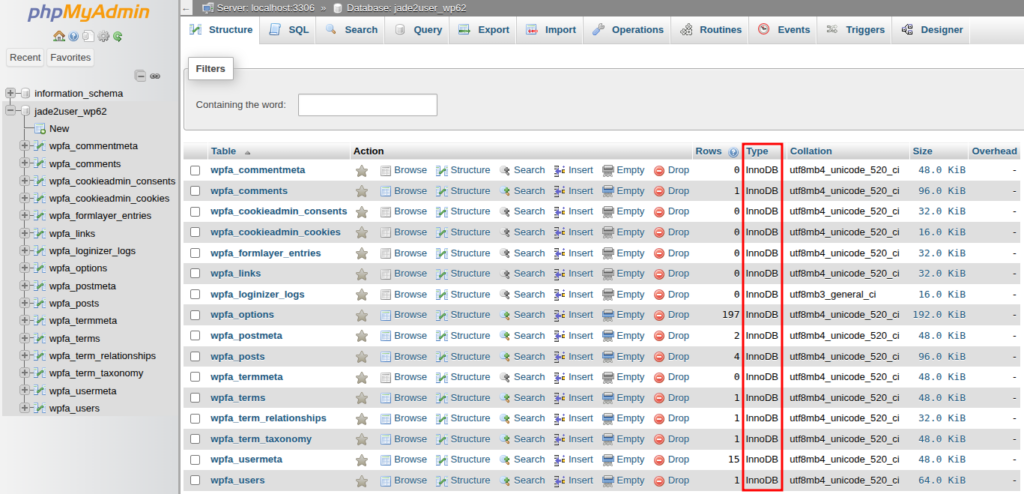Expand wpfa_comments in the tree
Viewport: 1024px width, 494px height.
[x=25, y=163]
